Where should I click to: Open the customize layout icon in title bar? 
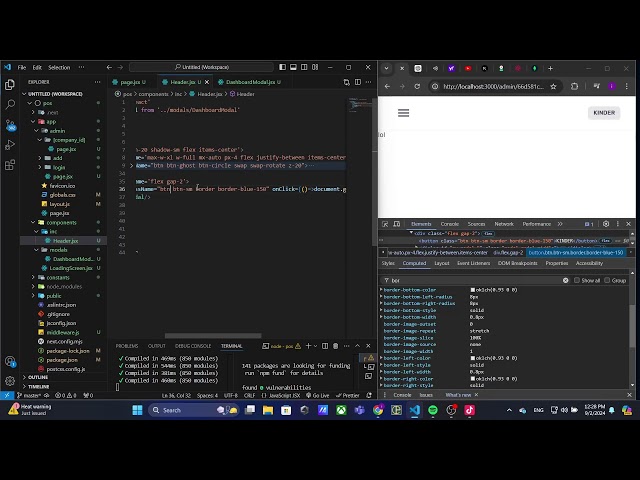[x=315, y=67]
